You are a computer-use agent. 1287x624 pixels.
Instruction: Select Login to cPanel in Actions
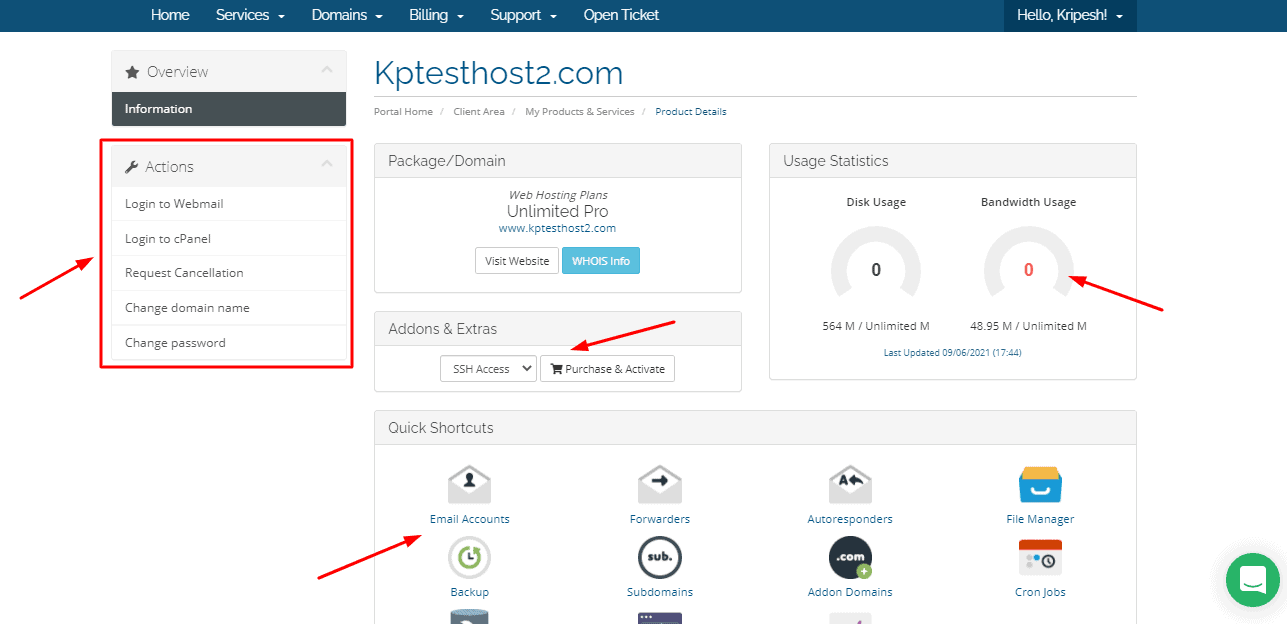click(168, 239)
